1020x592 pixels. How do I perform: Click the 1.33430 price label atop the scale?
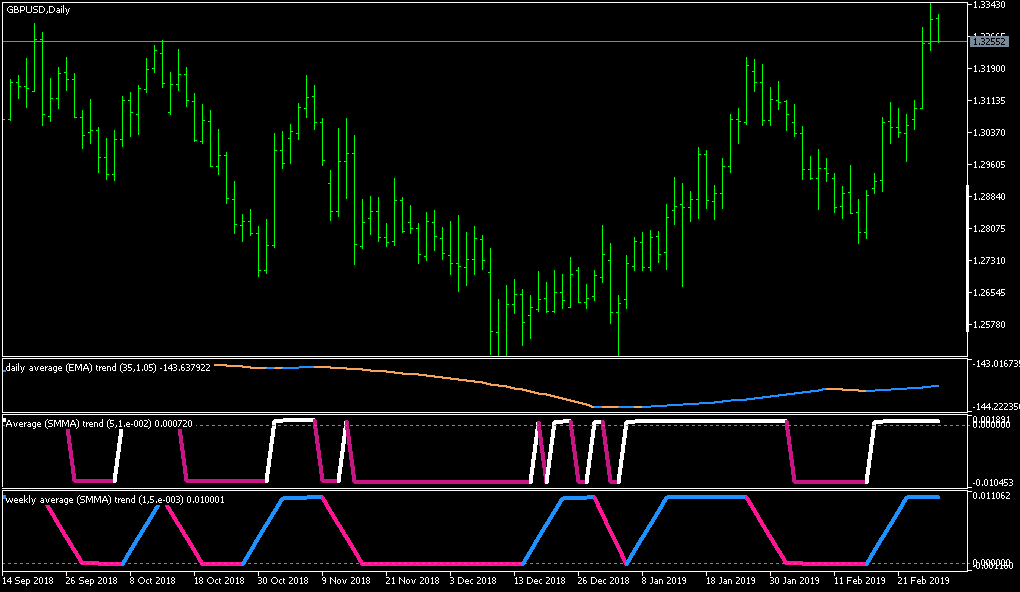987,5
